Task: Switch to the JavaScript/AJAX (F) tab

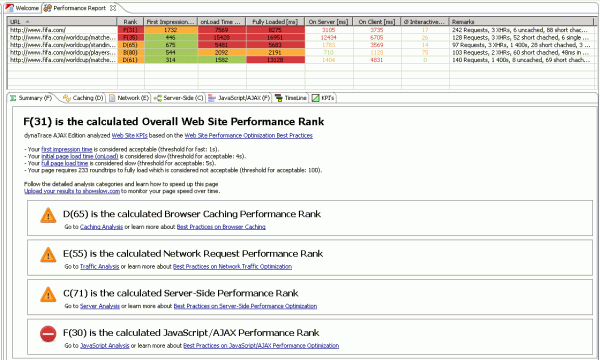Action: coord(240,98)
